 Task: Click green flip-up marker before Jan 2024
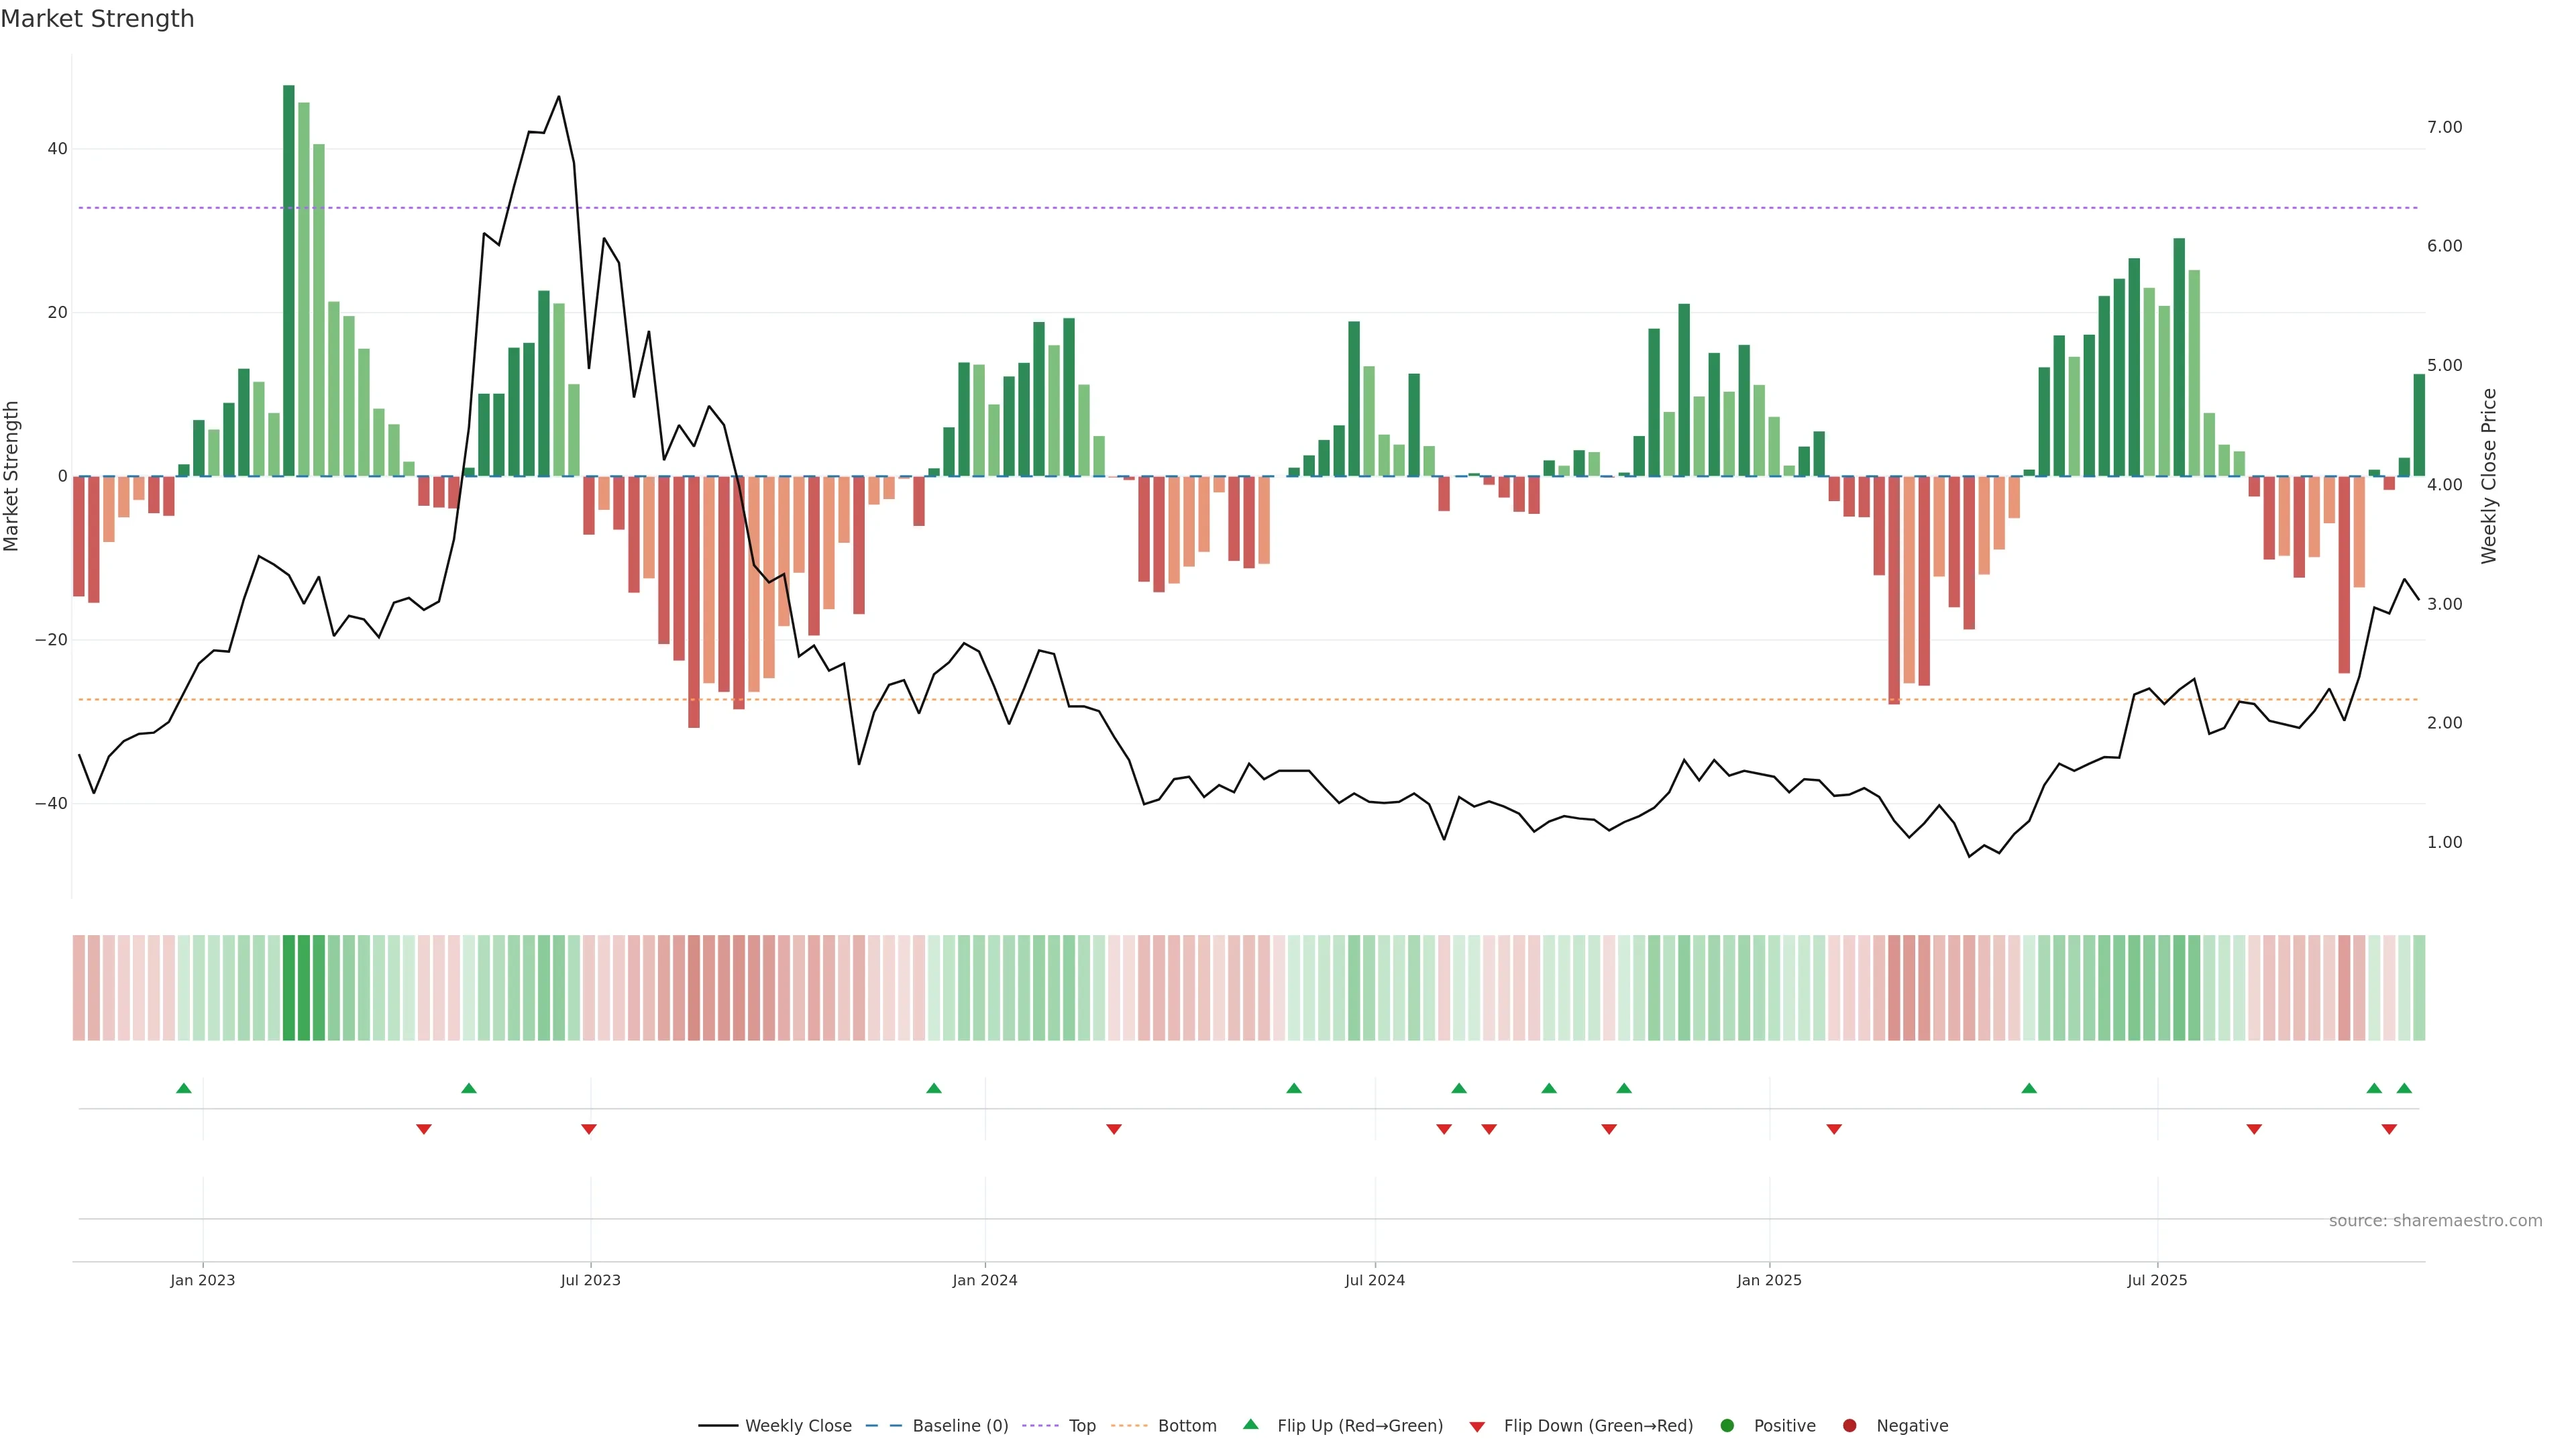point(934,1088)
